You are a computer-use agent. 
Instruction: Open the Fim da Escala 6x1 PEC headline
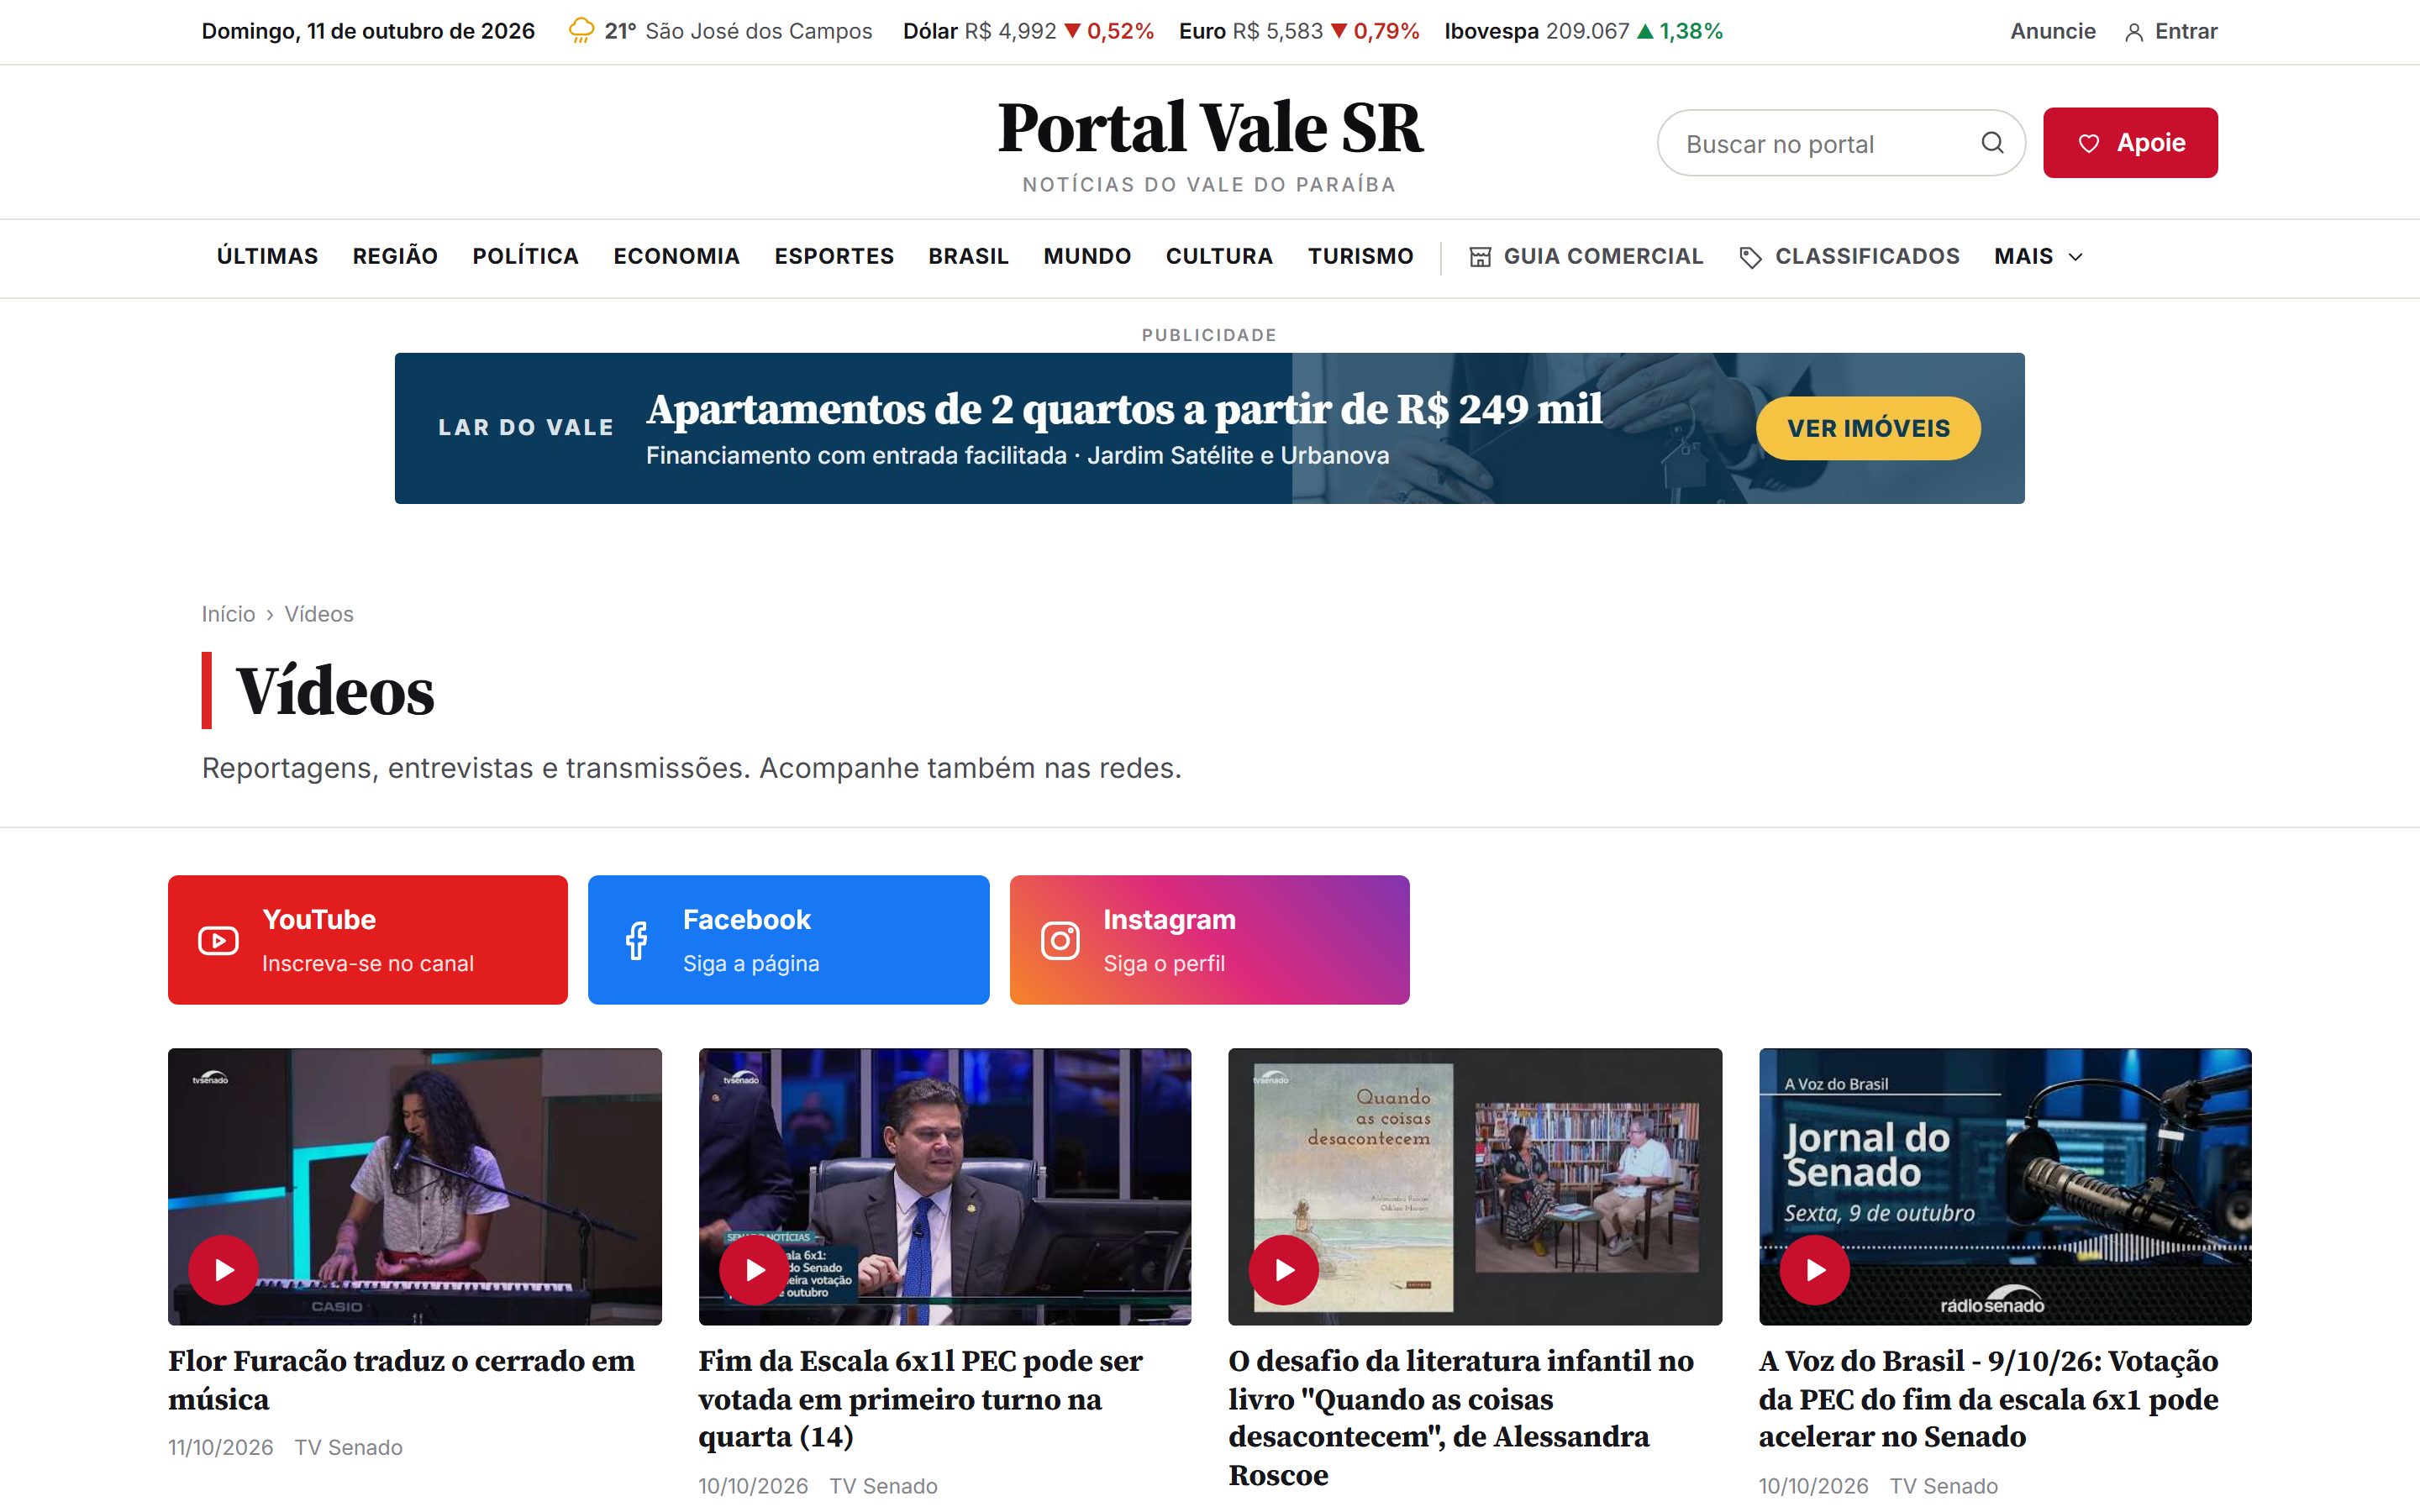920,1399
